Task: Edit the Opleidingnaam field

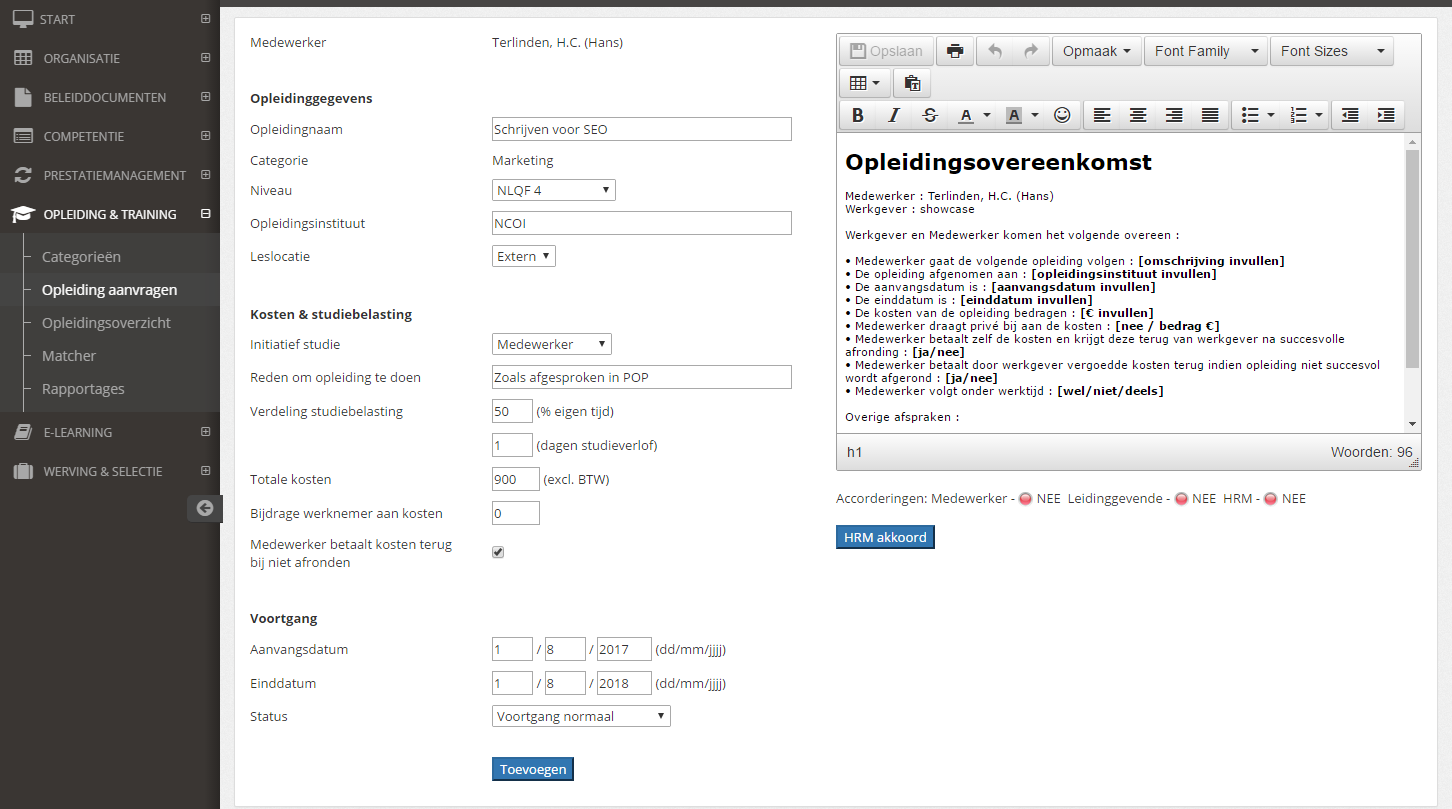Action: pyautogui.click(x=642, y=129)
